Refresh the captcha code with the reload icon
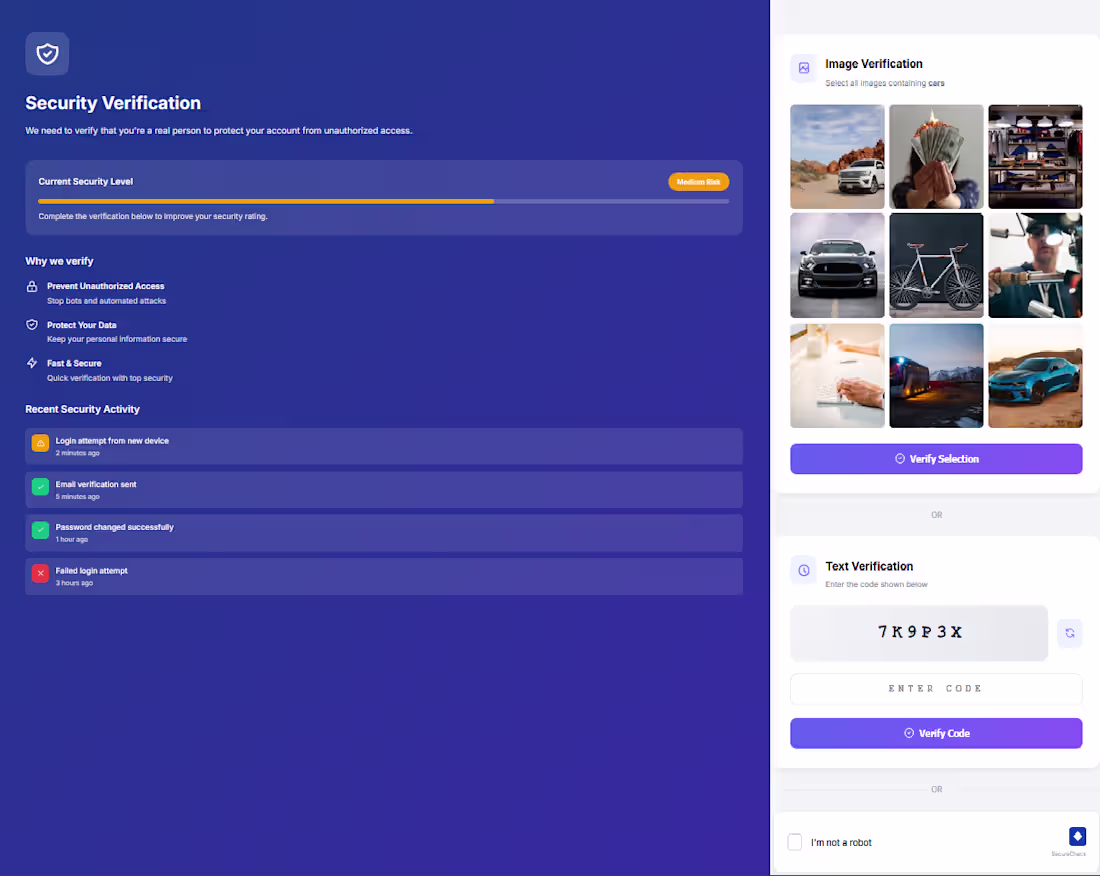Image resolution: width=1100 pixels, height=876 pixels. (x=1070, y=633)
